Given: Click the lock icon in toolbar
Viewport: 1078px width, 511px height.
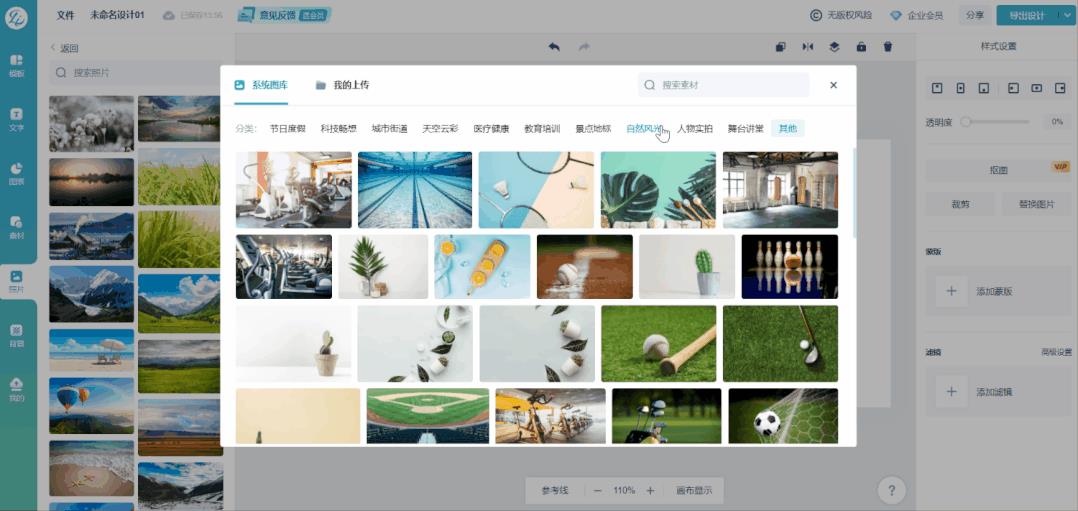Looking at the screenshot, I should (861, 47).
